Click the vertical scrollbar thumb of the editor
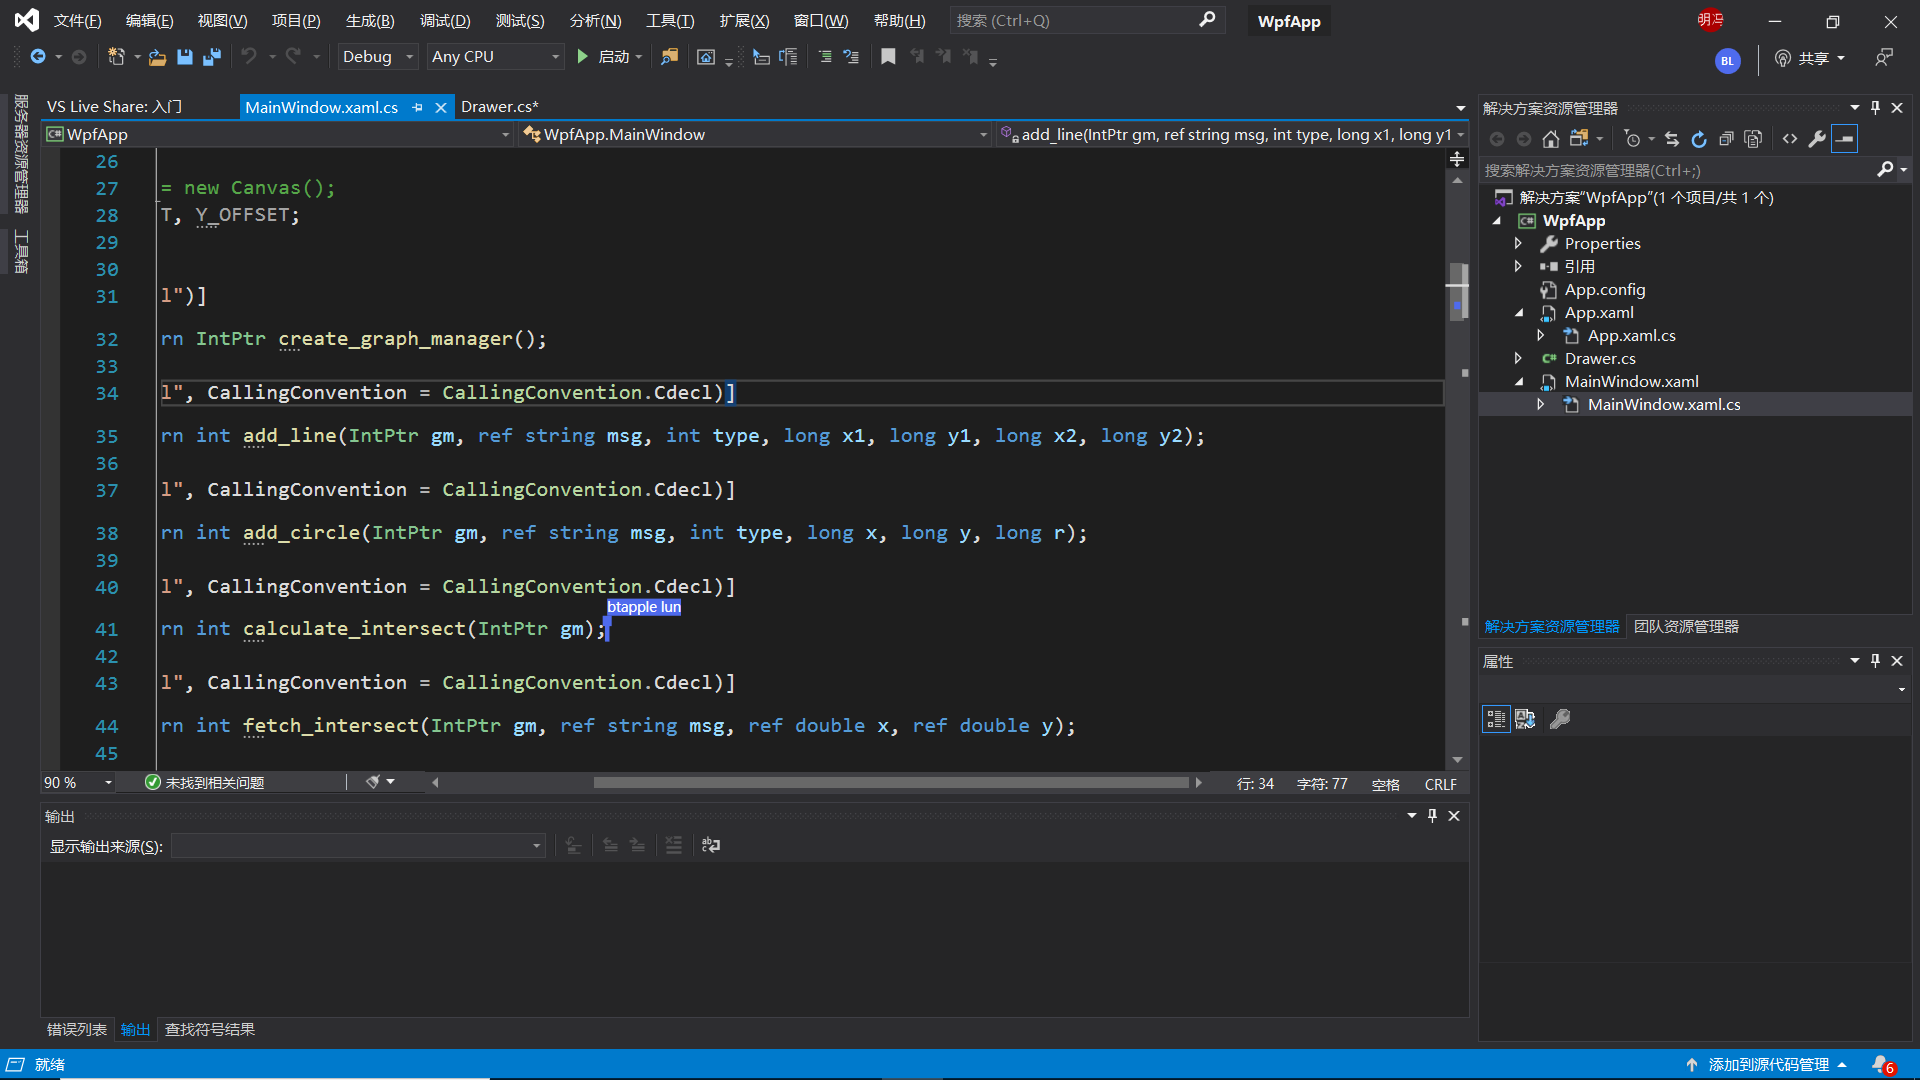Image resolution: width=1920 pixels, height=1080 pixels. (x=1458, y=291)
